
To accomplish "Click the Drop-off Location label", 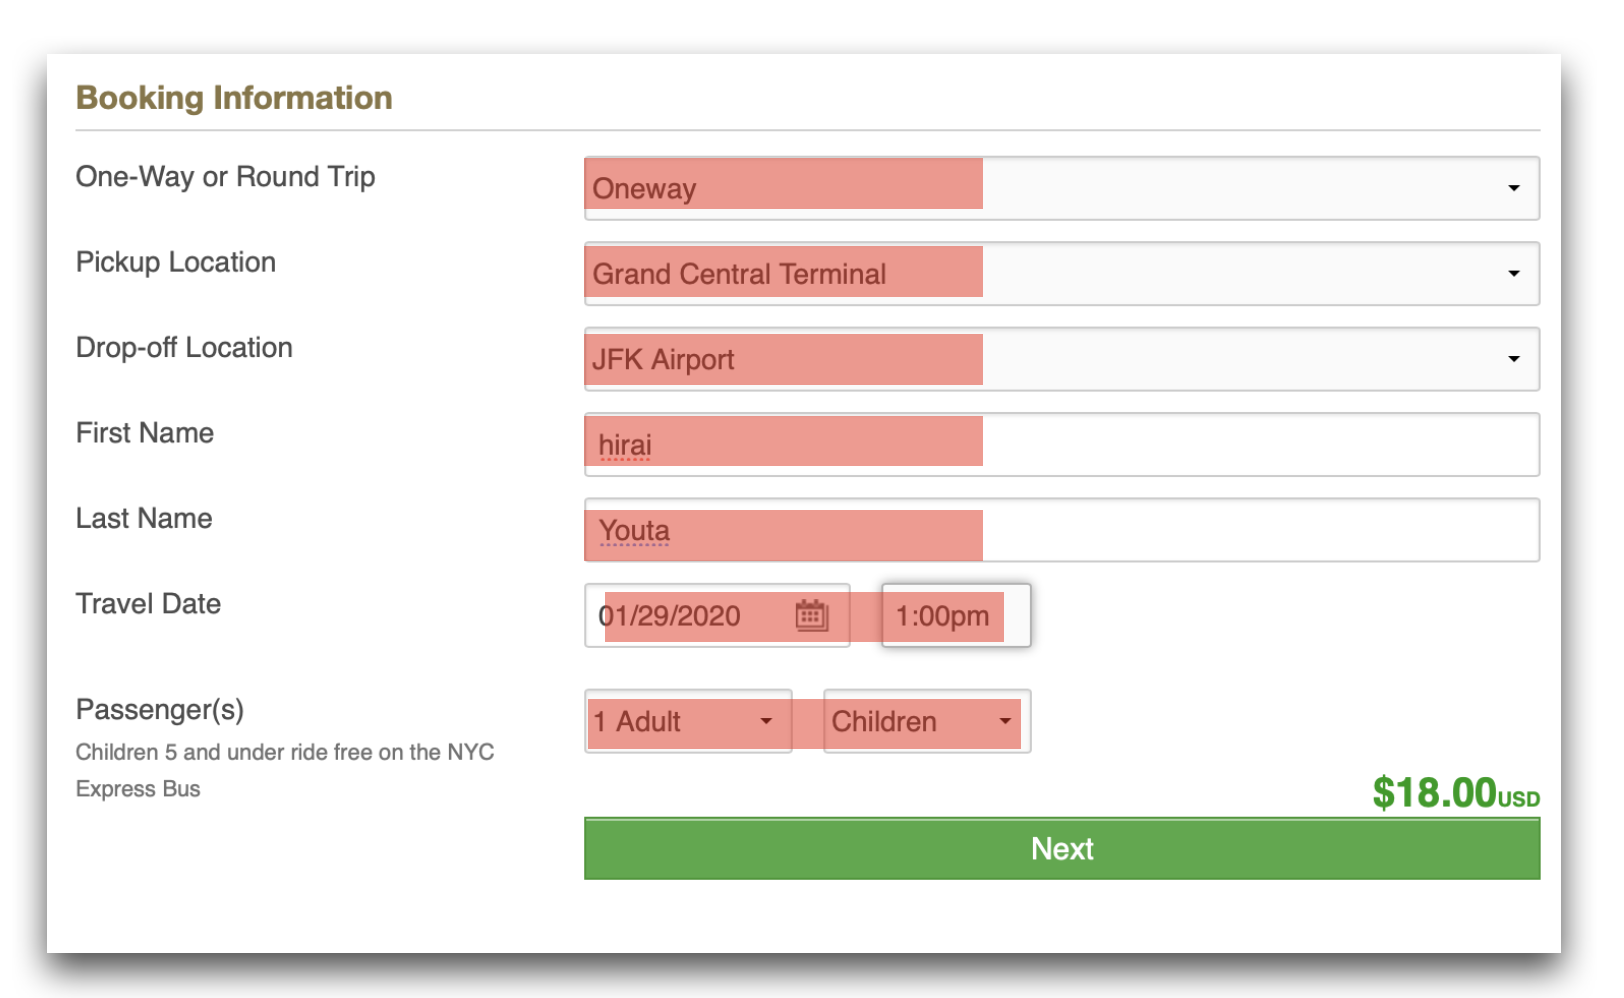I will (x=184, y=348).
